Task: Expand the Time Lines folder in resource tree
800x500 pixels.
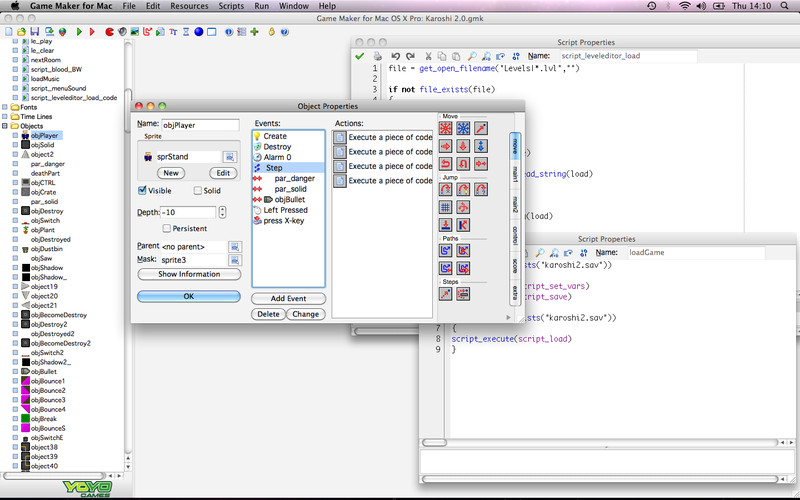Action: click(5, 116)
